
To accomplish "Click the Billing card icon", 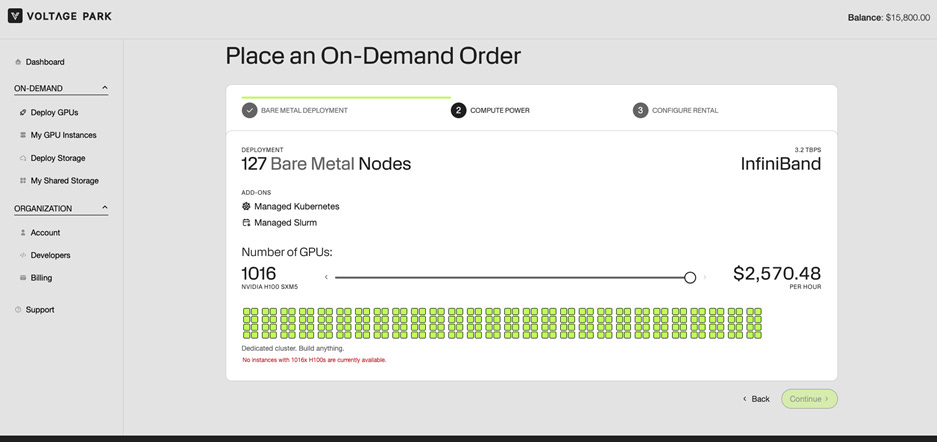I will pos(23,278).
